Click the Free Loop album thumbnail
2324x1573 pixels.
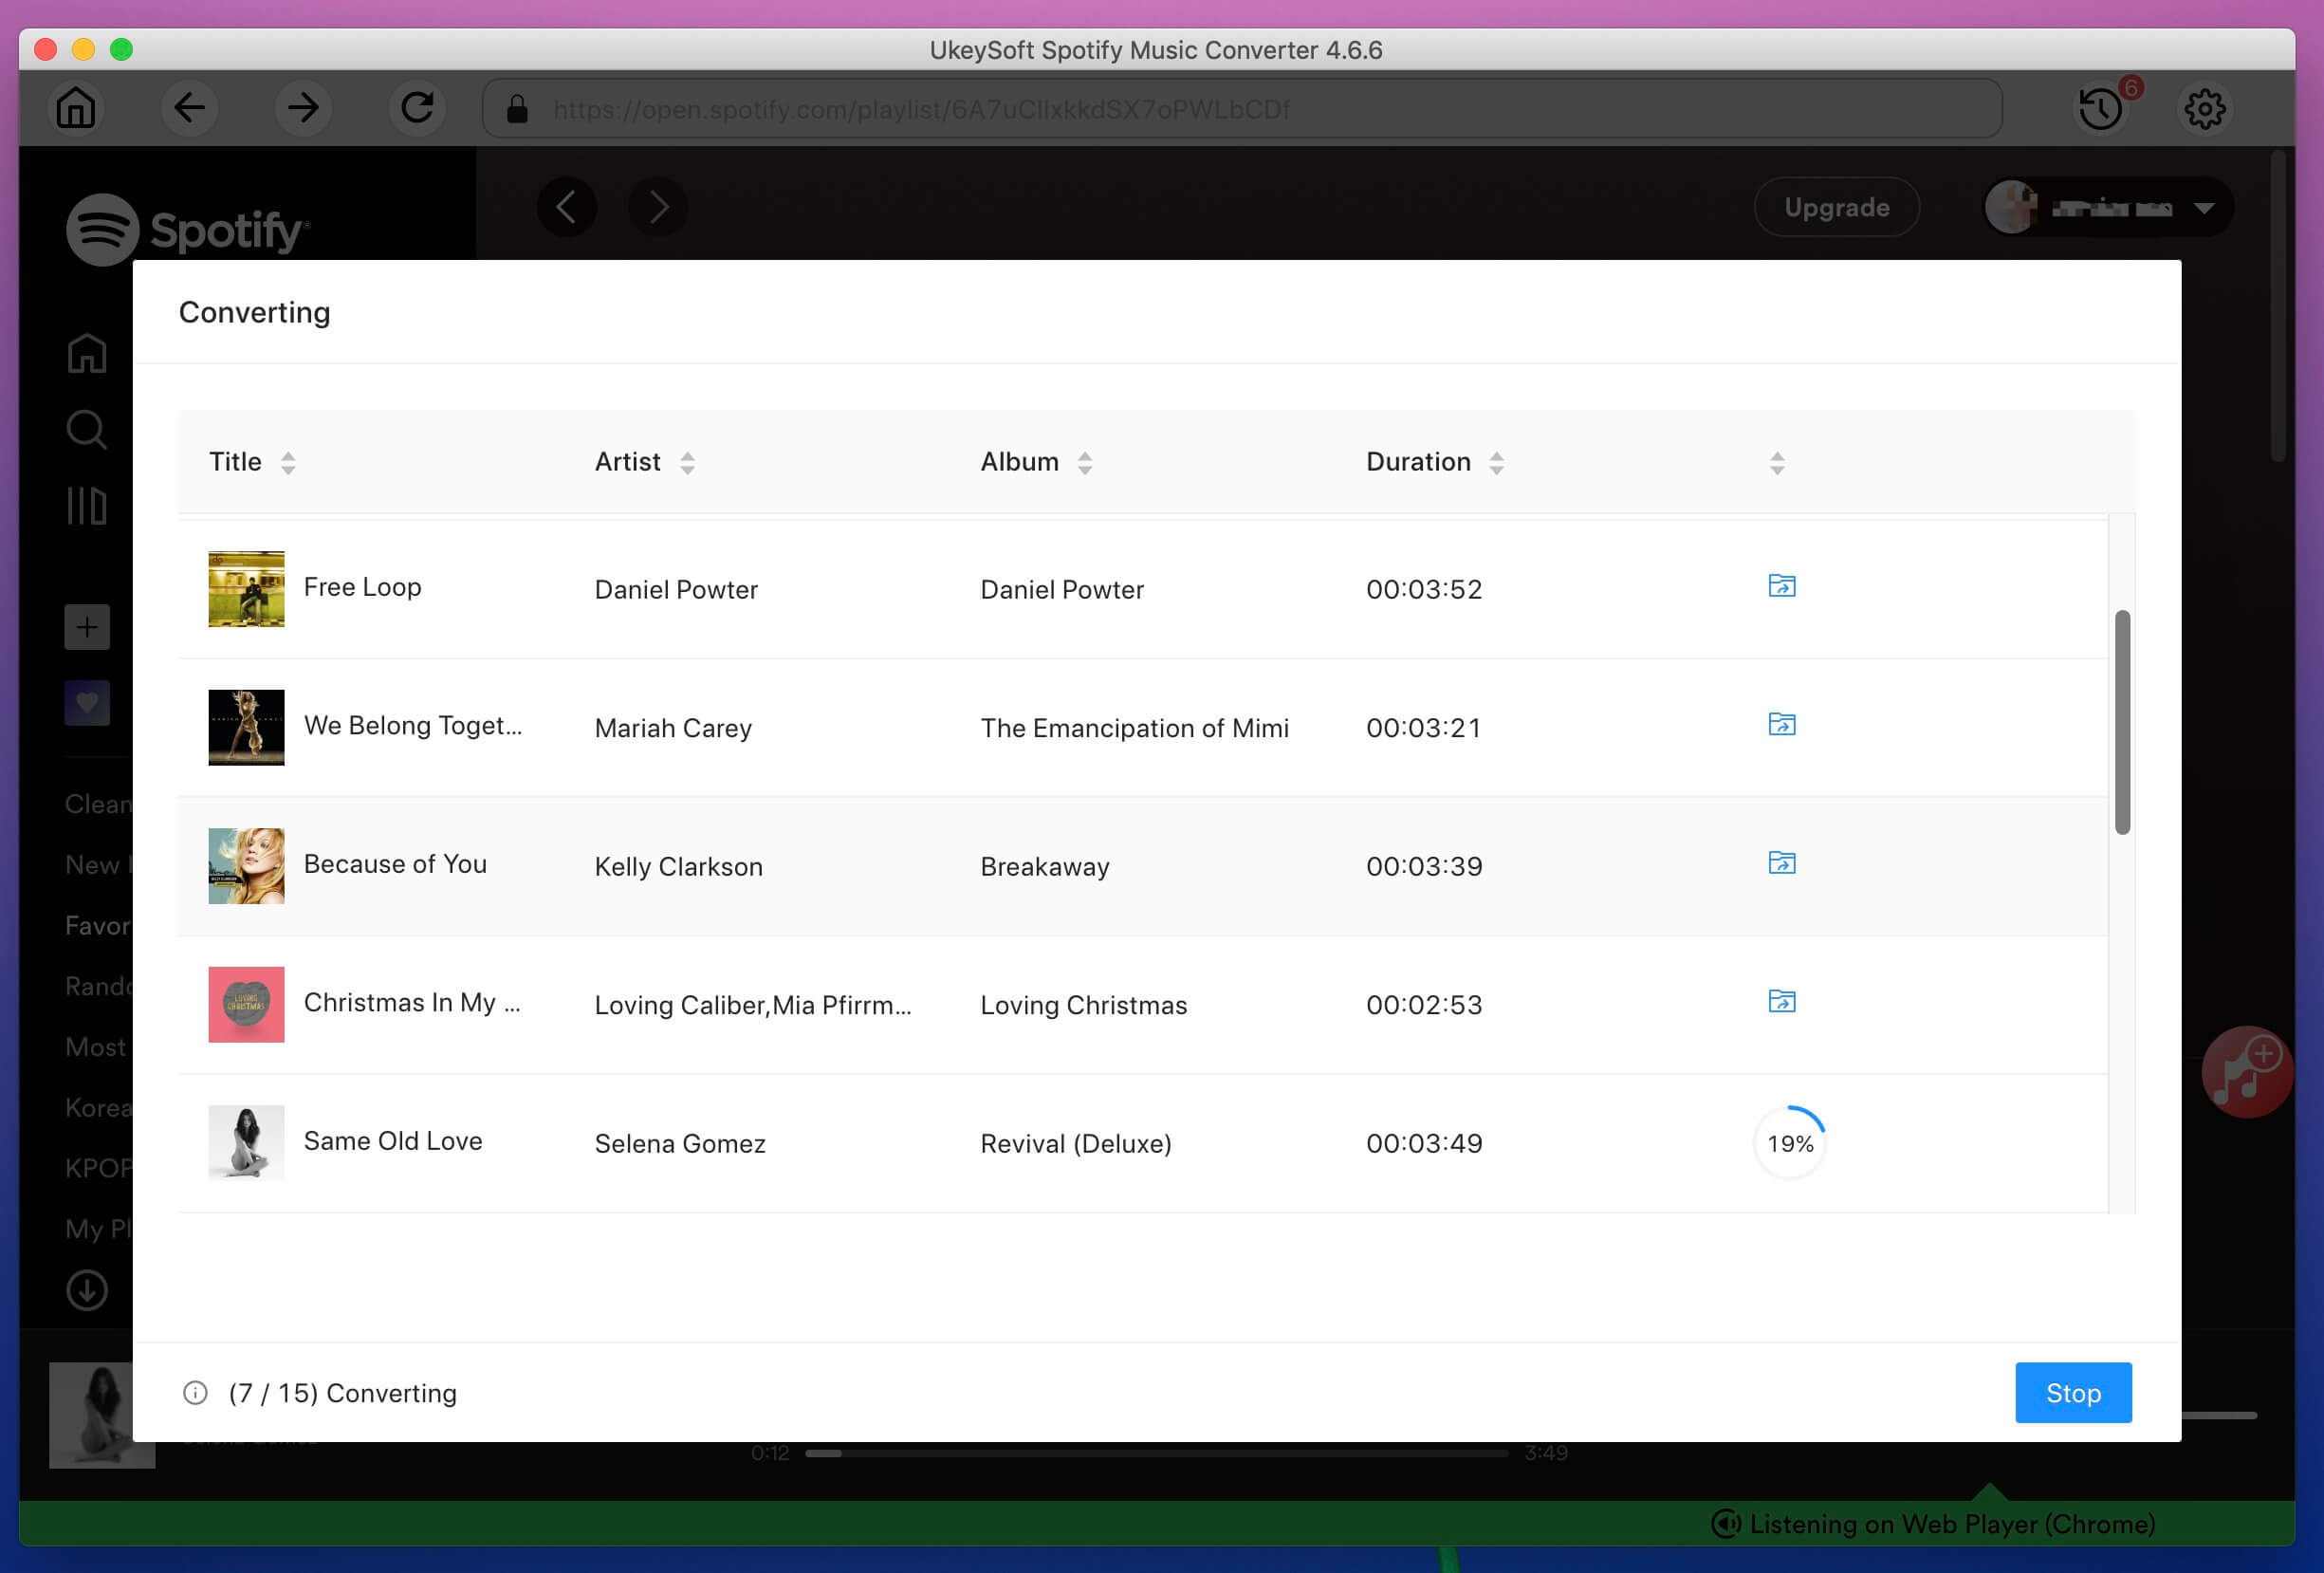coord(246,588)
